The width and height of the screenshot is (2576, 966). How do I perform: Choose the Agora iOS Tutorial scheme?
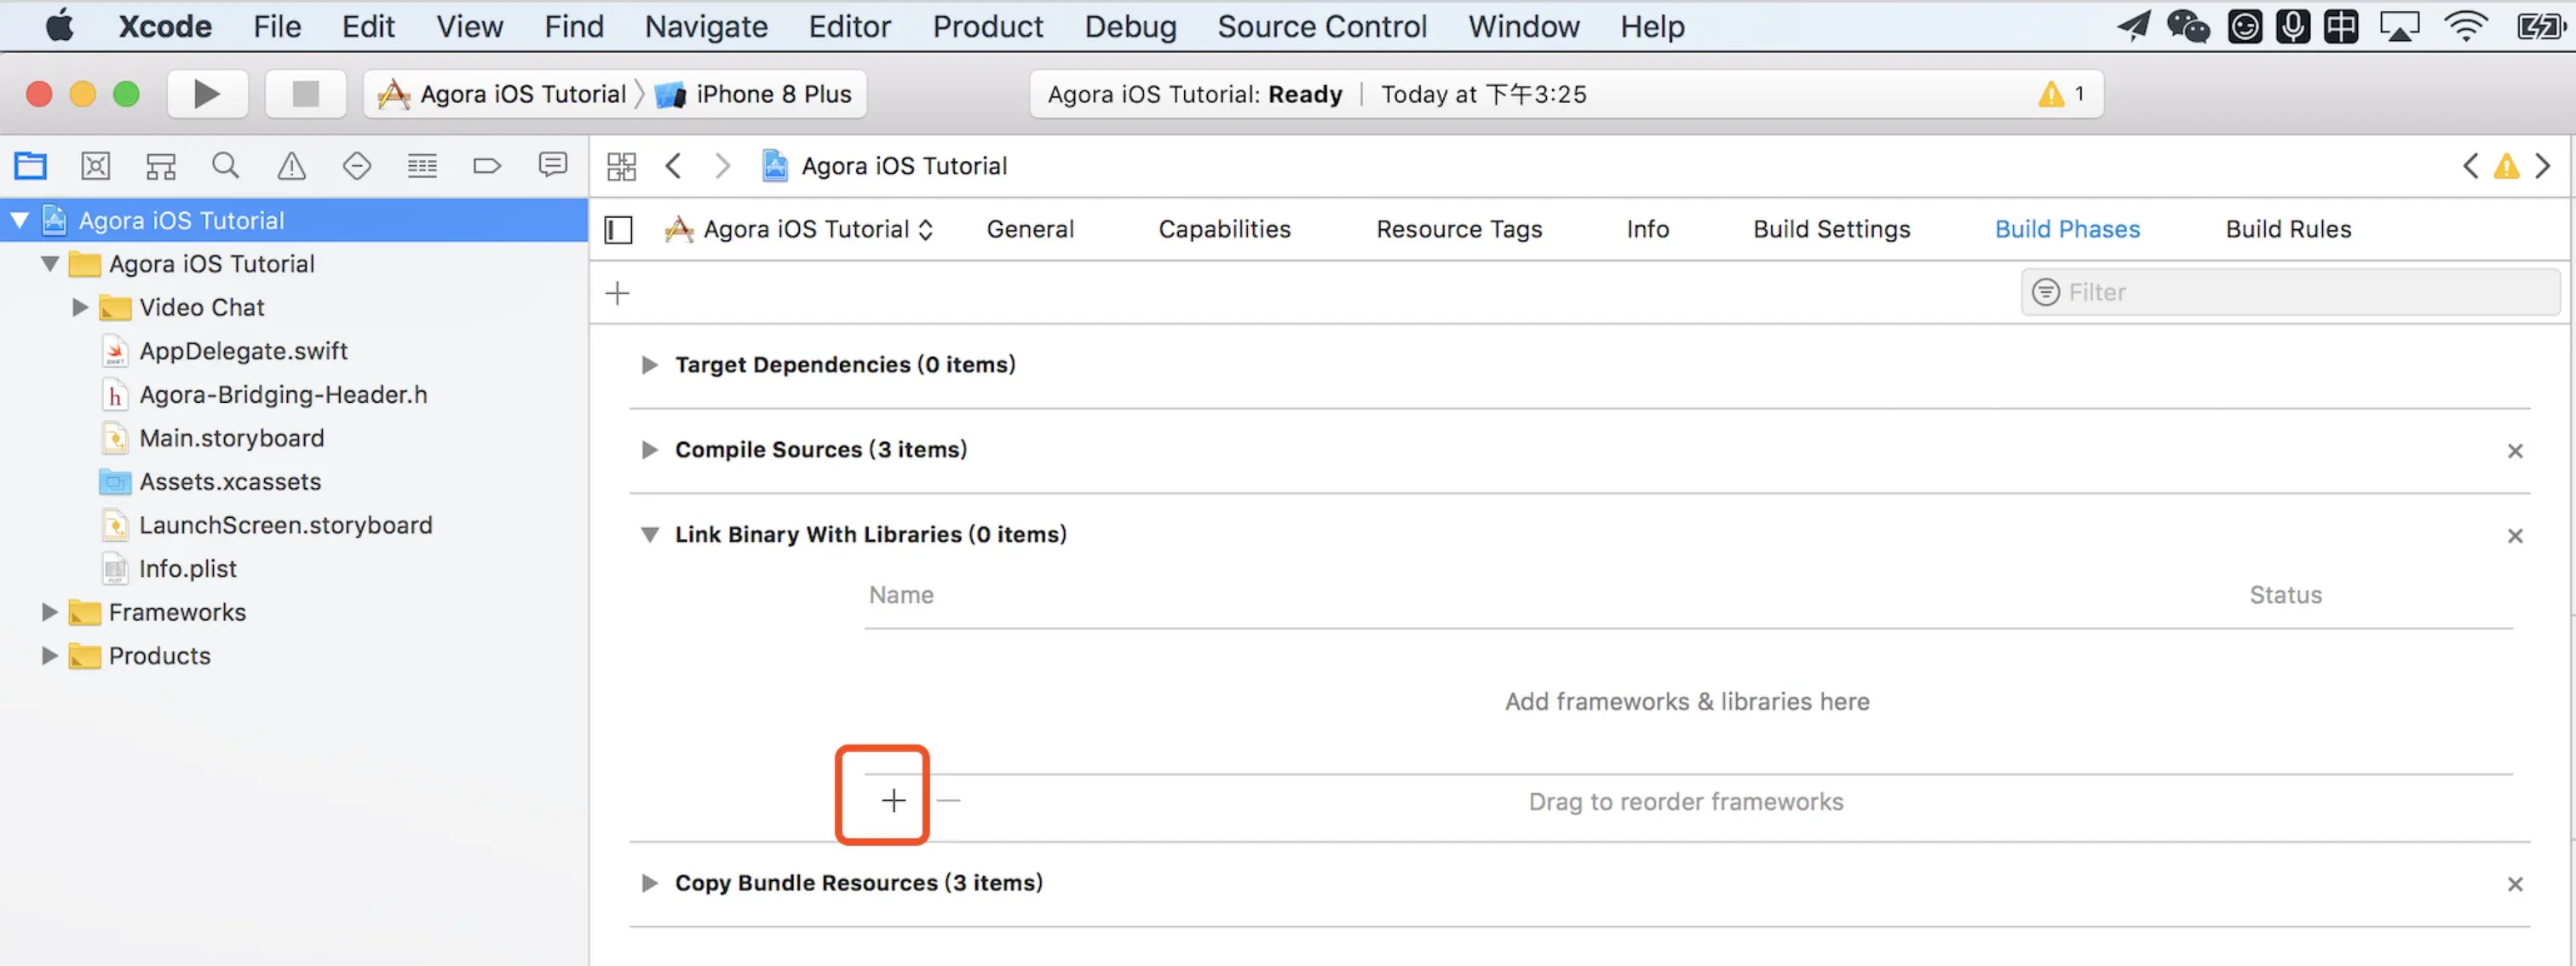(x=502, y=94)
